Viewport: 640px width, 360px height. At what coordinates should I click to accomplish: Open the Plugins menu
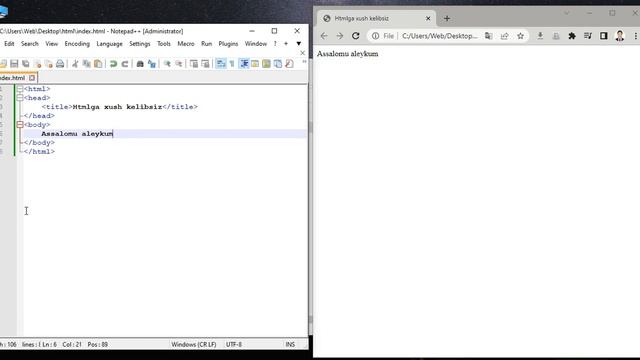228,44
